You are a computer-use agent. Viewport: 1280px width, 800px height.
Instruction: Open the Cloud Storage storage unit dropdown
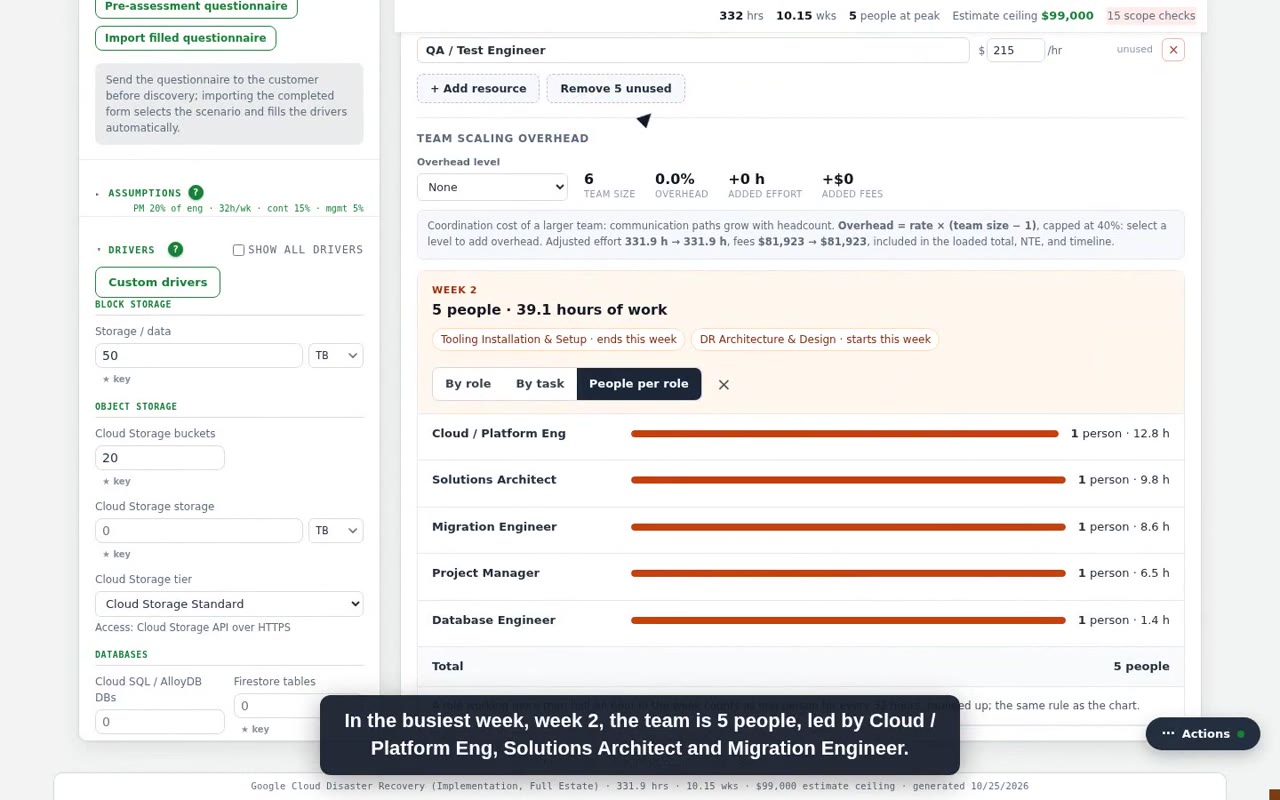coord(336,531)
